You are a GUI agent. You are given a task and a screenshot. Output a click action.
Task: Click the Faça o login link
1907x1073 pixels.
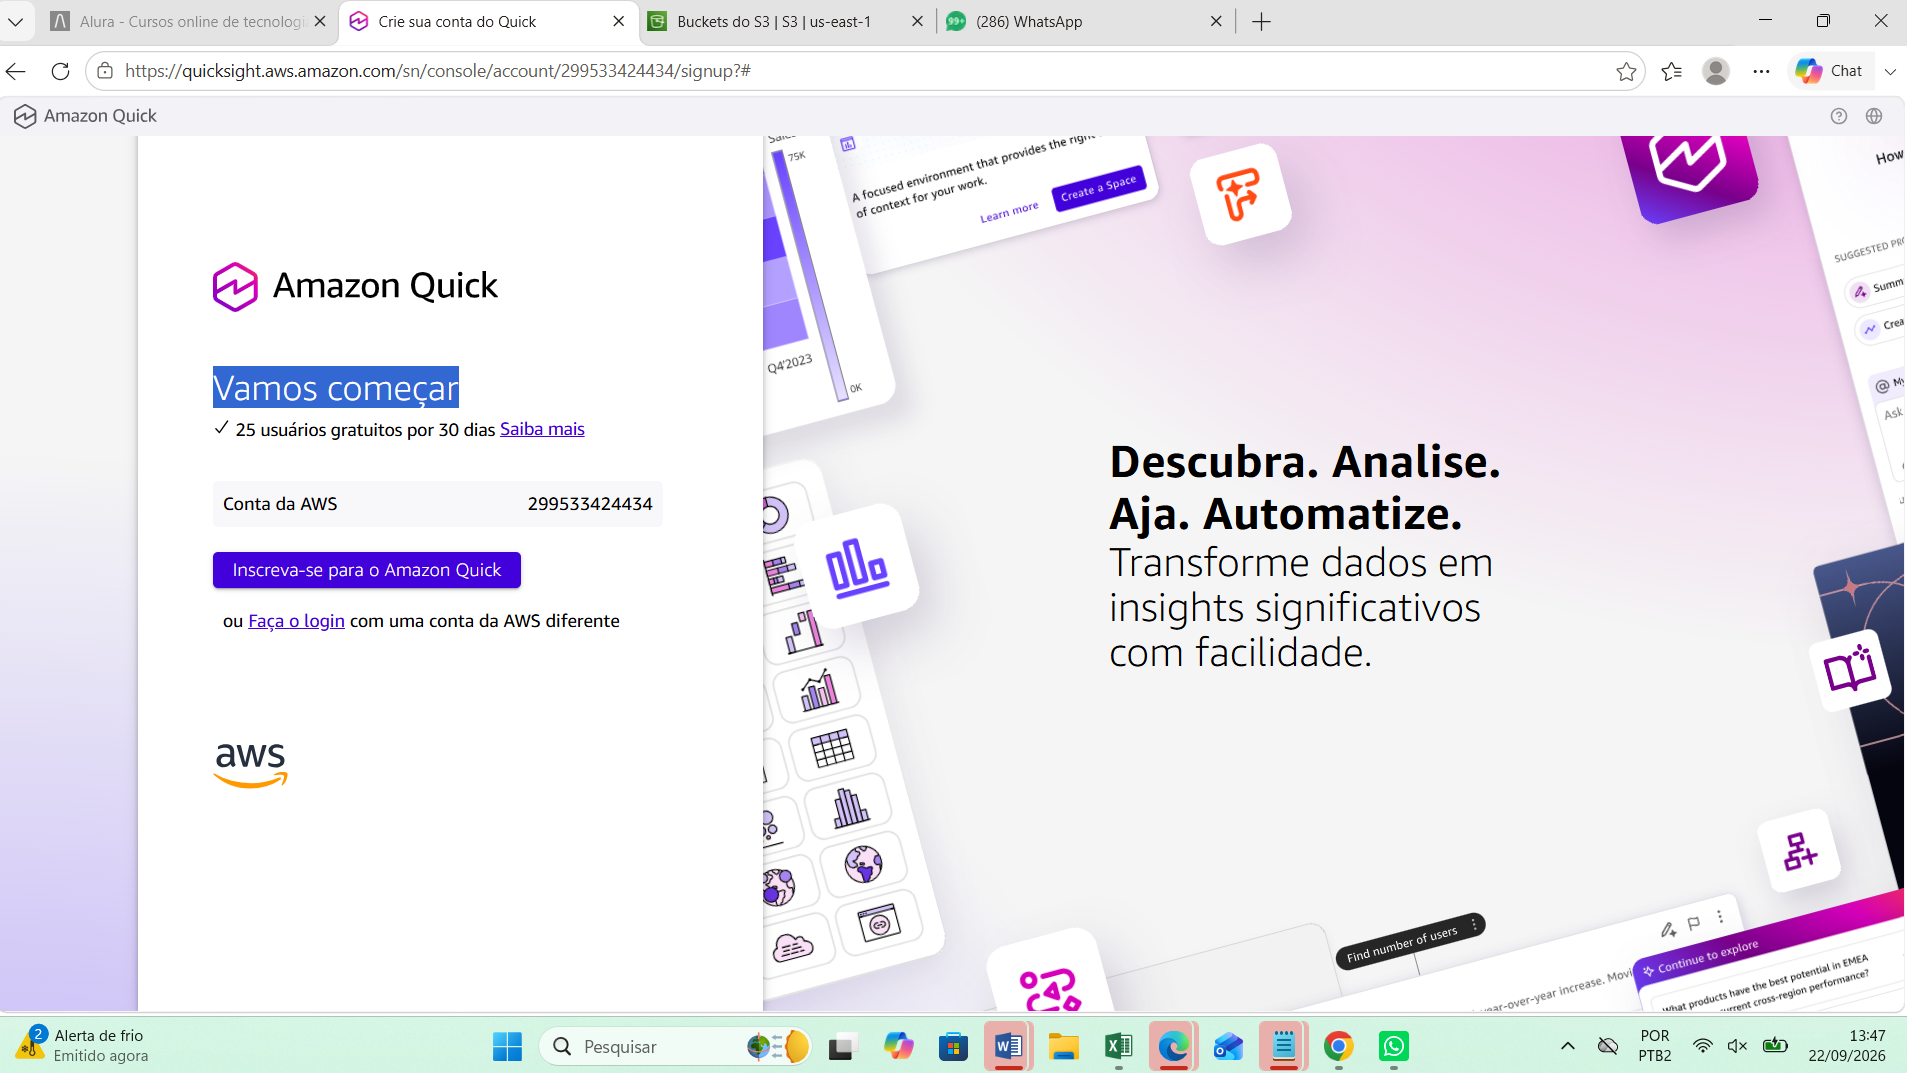(x=296, y=621)
